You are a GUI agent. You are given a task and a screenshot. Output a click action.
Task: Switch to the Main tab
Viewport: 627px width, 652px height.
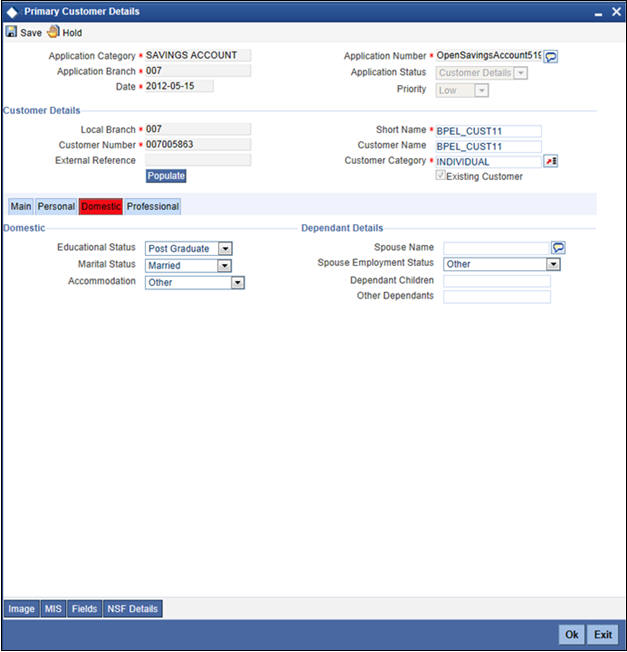[x=21, y=206]
